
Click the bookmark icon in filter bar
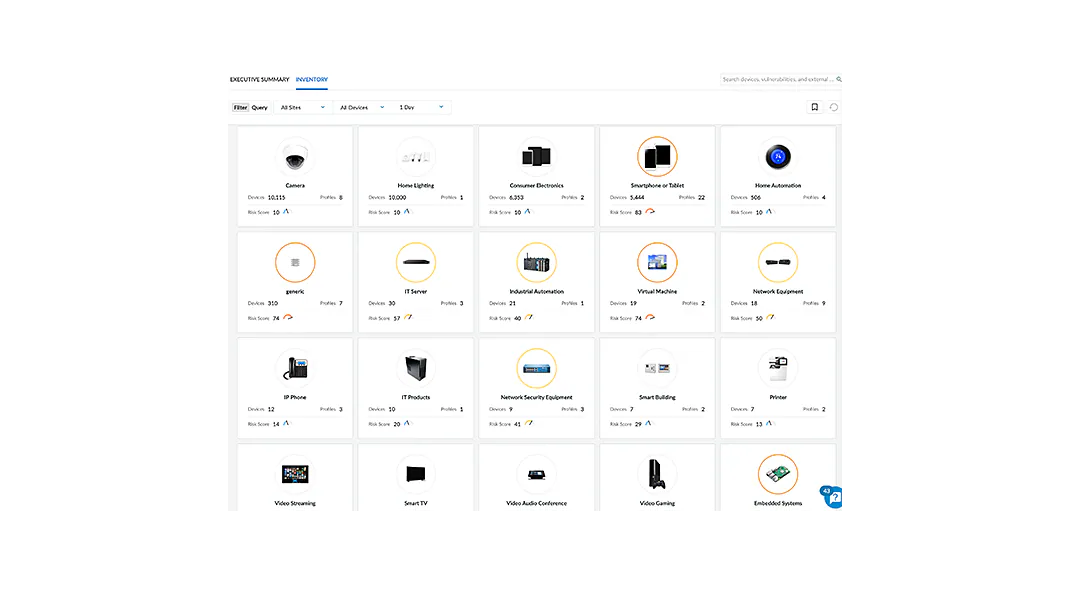pyautogui.click(x=815, y=107)
